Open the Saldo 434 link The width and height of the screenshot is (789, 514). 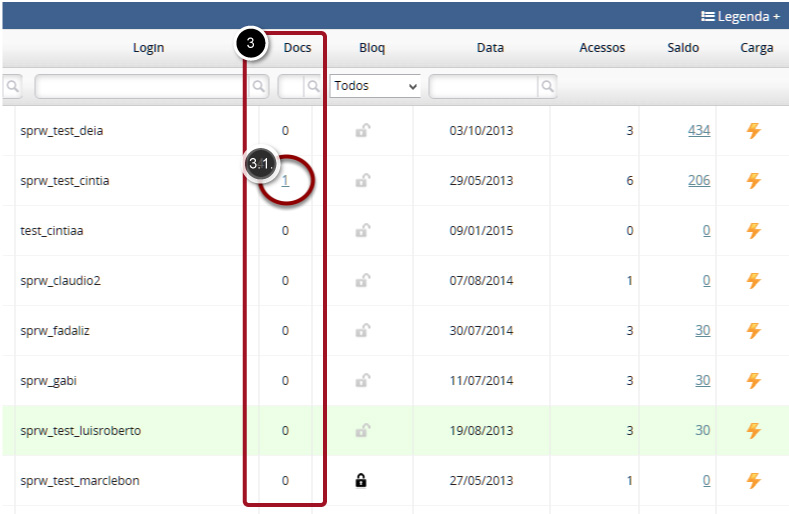[x=698, y=131]
